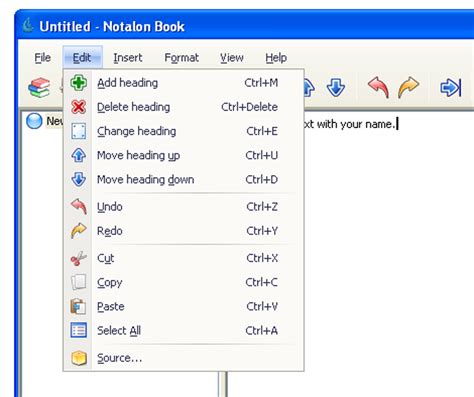Choose Select All in Edit menu
The image size is (474, 397).
pos(184,330)
